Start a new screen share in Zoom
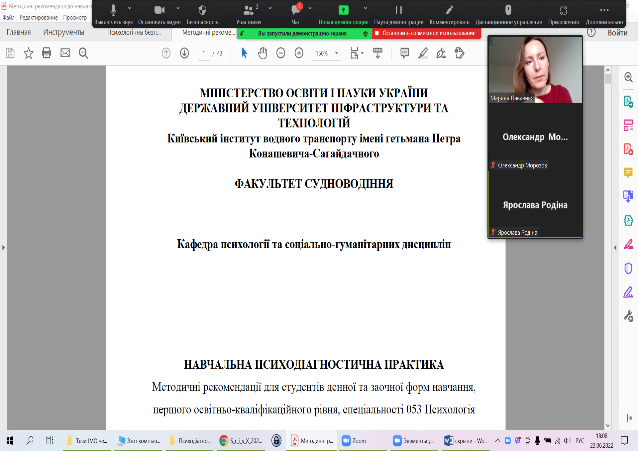 click(x=343, y=11)
